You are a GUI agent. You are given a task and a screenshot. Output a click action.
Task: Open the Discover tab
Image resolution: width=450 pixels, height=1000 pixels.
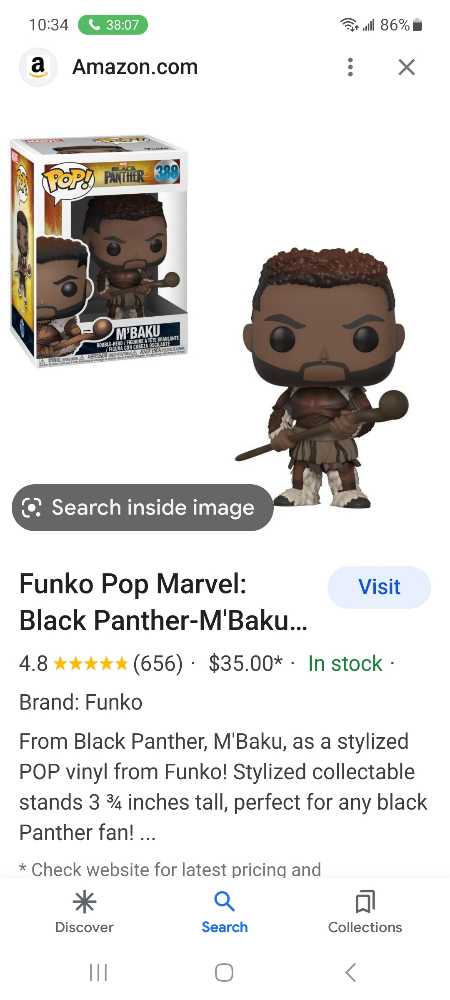pyautogui.click(x=84, y=913)
